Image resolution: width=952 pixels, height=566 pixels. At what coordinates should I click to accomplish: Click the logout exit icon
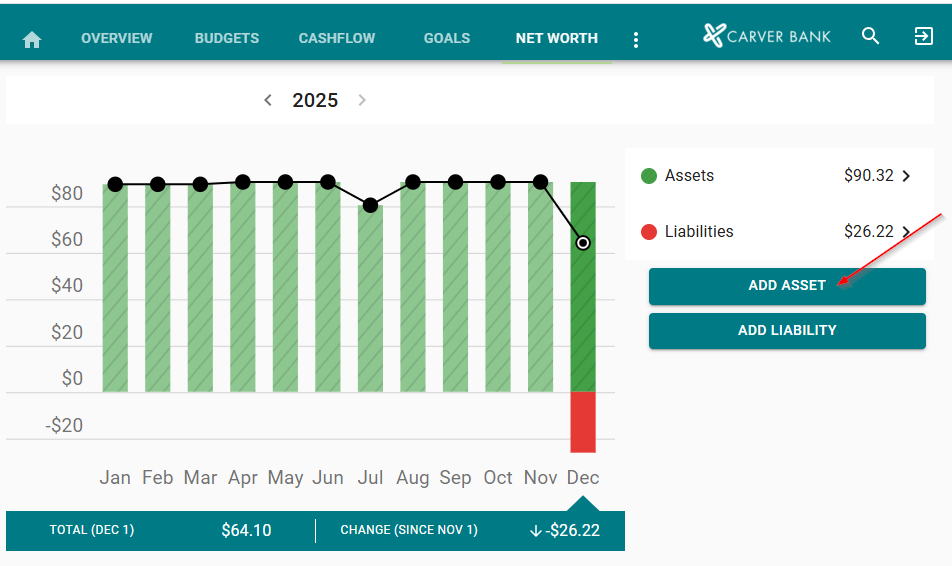tap(923, 37)
